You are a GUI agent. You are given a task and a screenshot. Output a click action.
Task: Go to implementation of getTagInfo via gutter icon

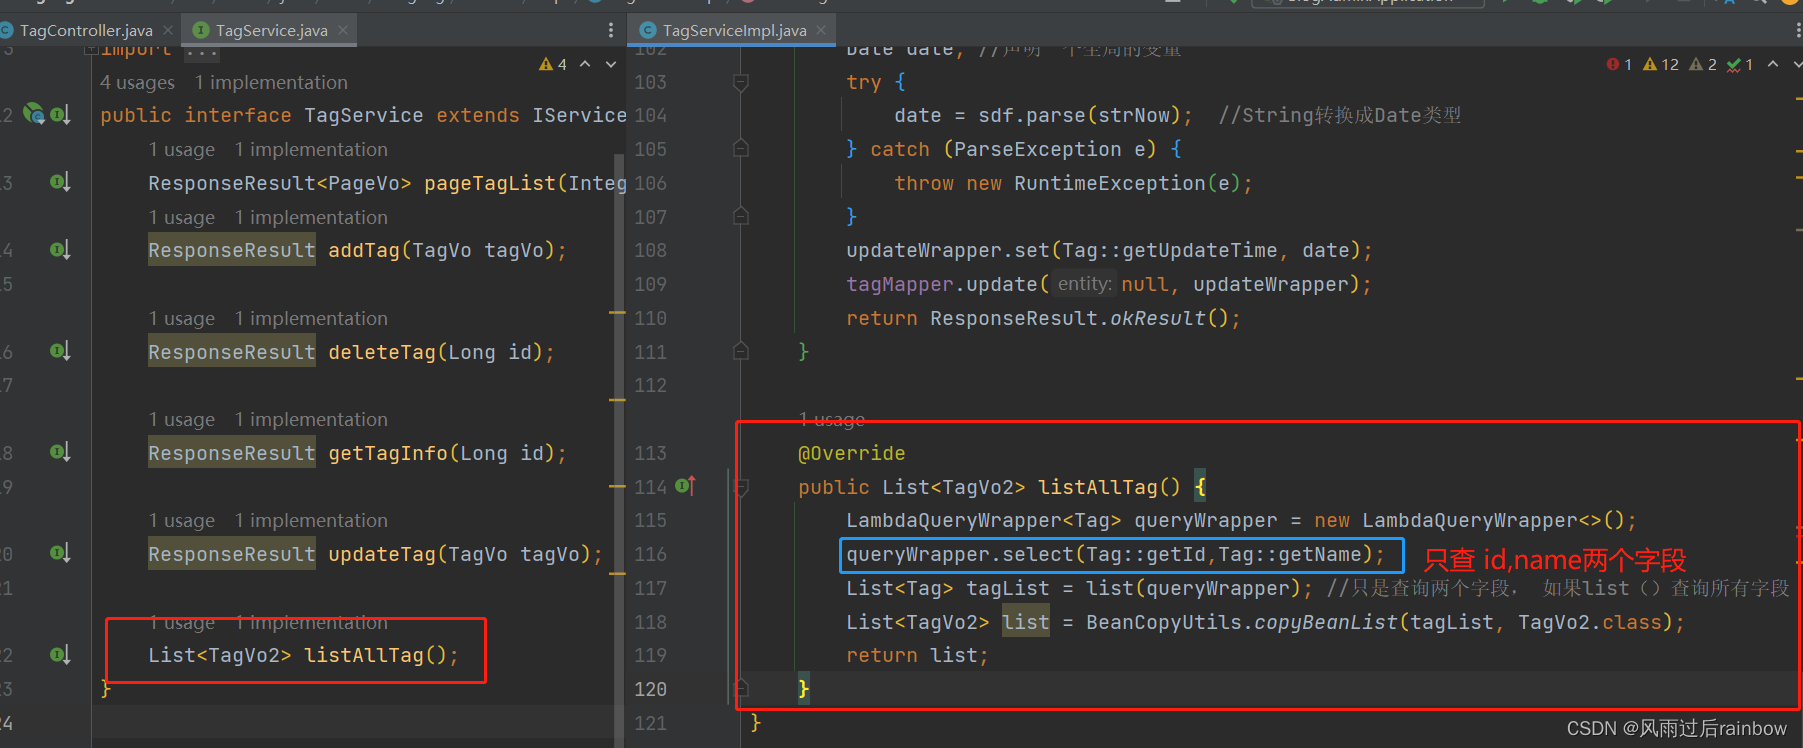pos(60,452)
